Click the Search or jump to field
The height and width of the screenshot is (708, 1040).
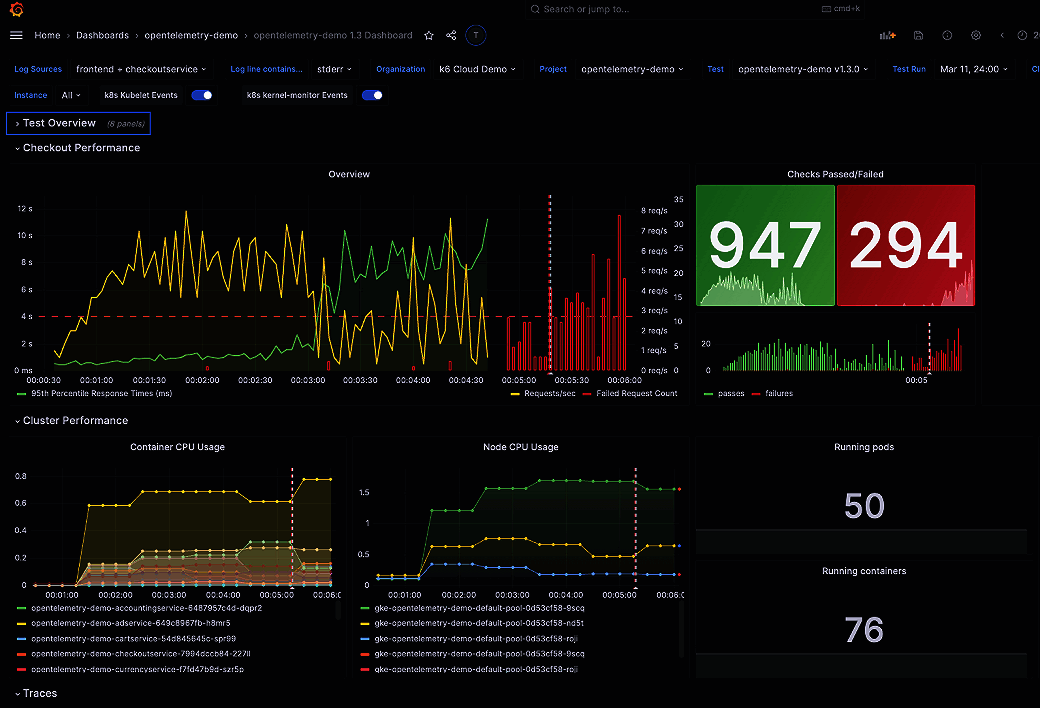point(585,9)
